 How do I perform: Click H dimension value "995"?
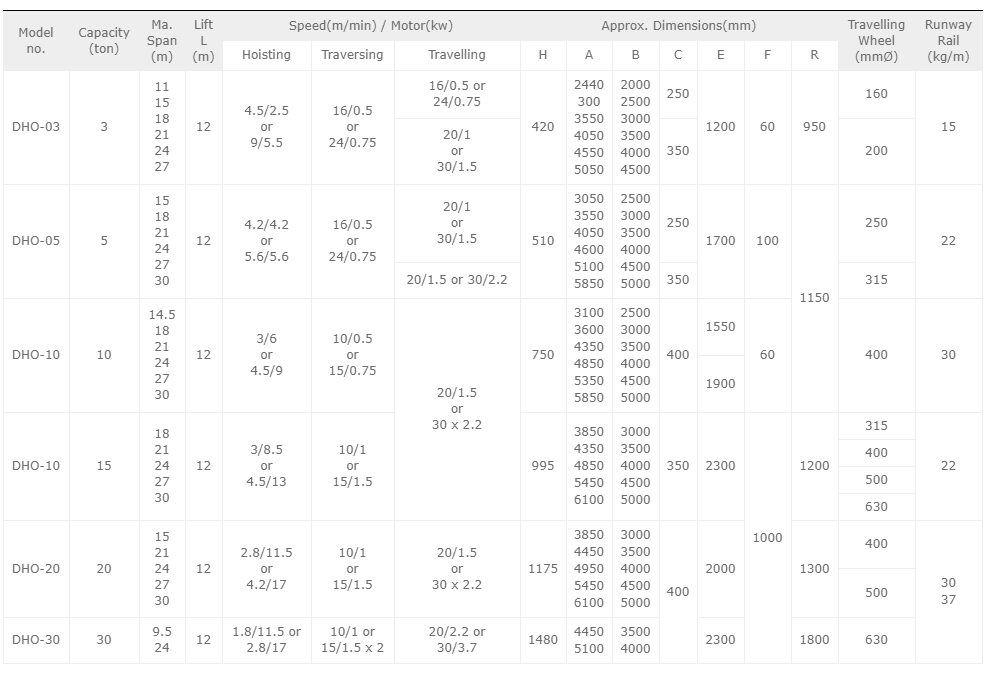coord(543,465)
